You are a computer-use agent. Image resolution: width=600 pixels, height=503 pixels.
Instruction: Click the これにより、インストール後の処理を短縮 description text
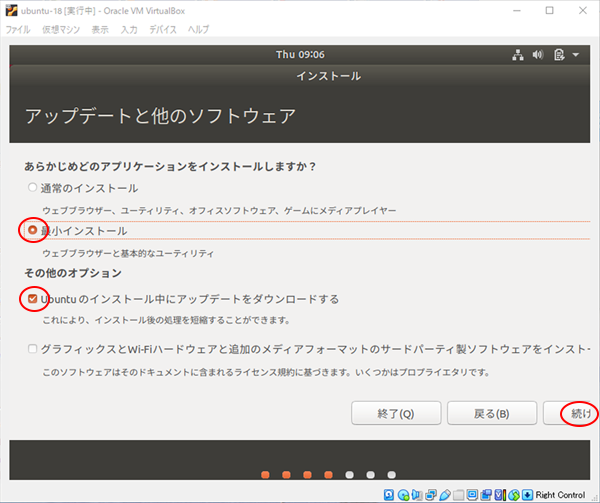coord(166,320)
